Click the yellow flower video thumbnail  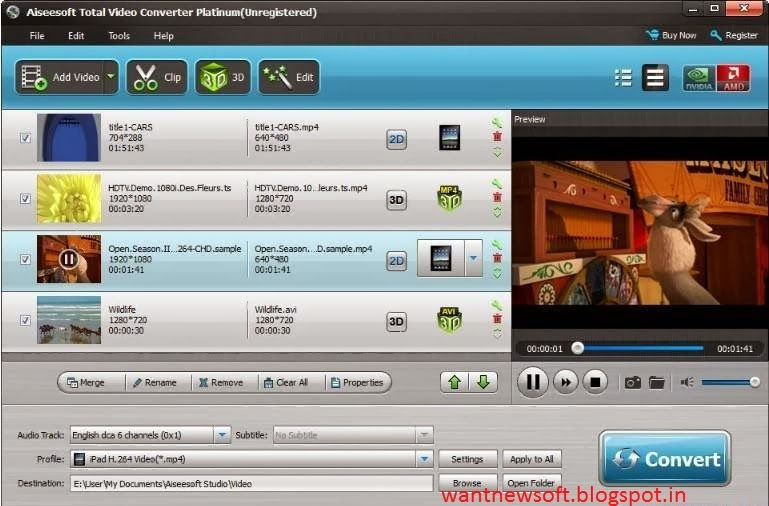pyautogui.click(x=69, y=199)
